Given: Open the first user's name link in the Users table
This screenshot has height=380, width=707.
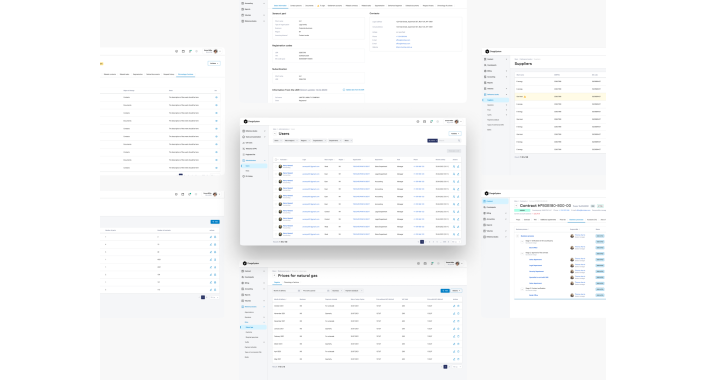Looking at the screenshot, I should coord(288,165).
